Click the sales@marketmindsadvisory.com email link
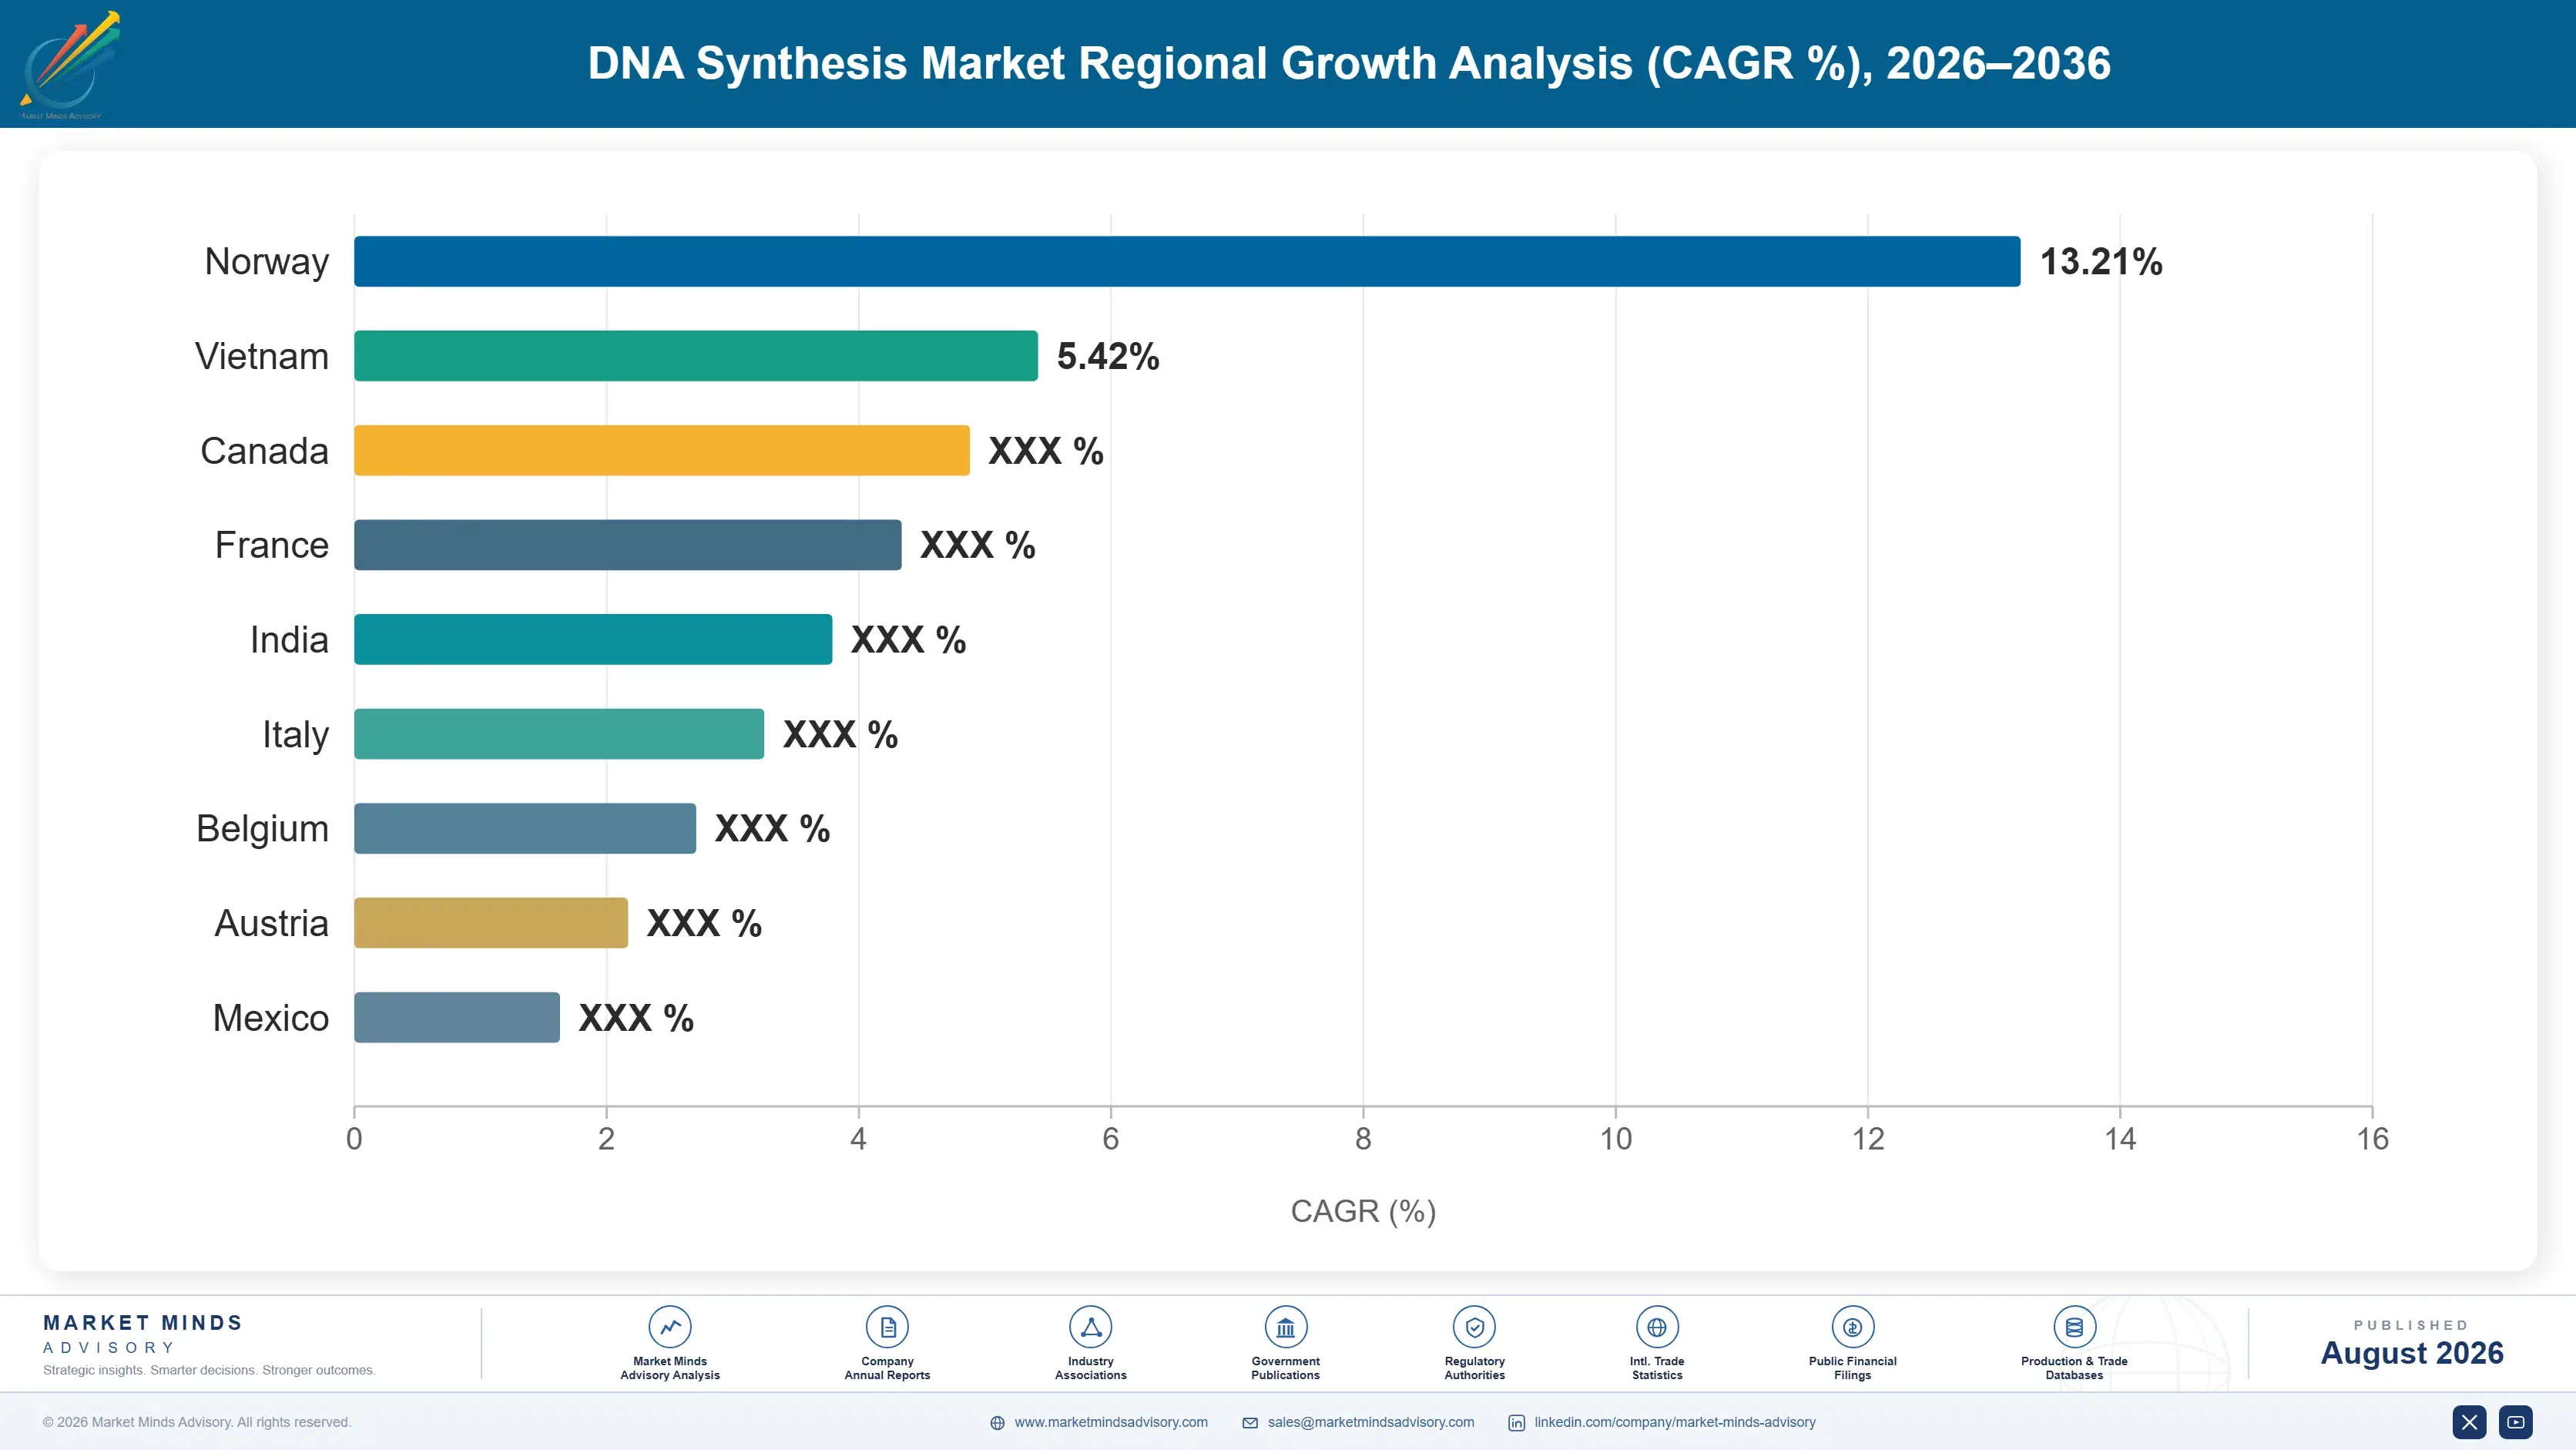This screenshot has height=1450, width=2576. click(x=1371, y=1422)
